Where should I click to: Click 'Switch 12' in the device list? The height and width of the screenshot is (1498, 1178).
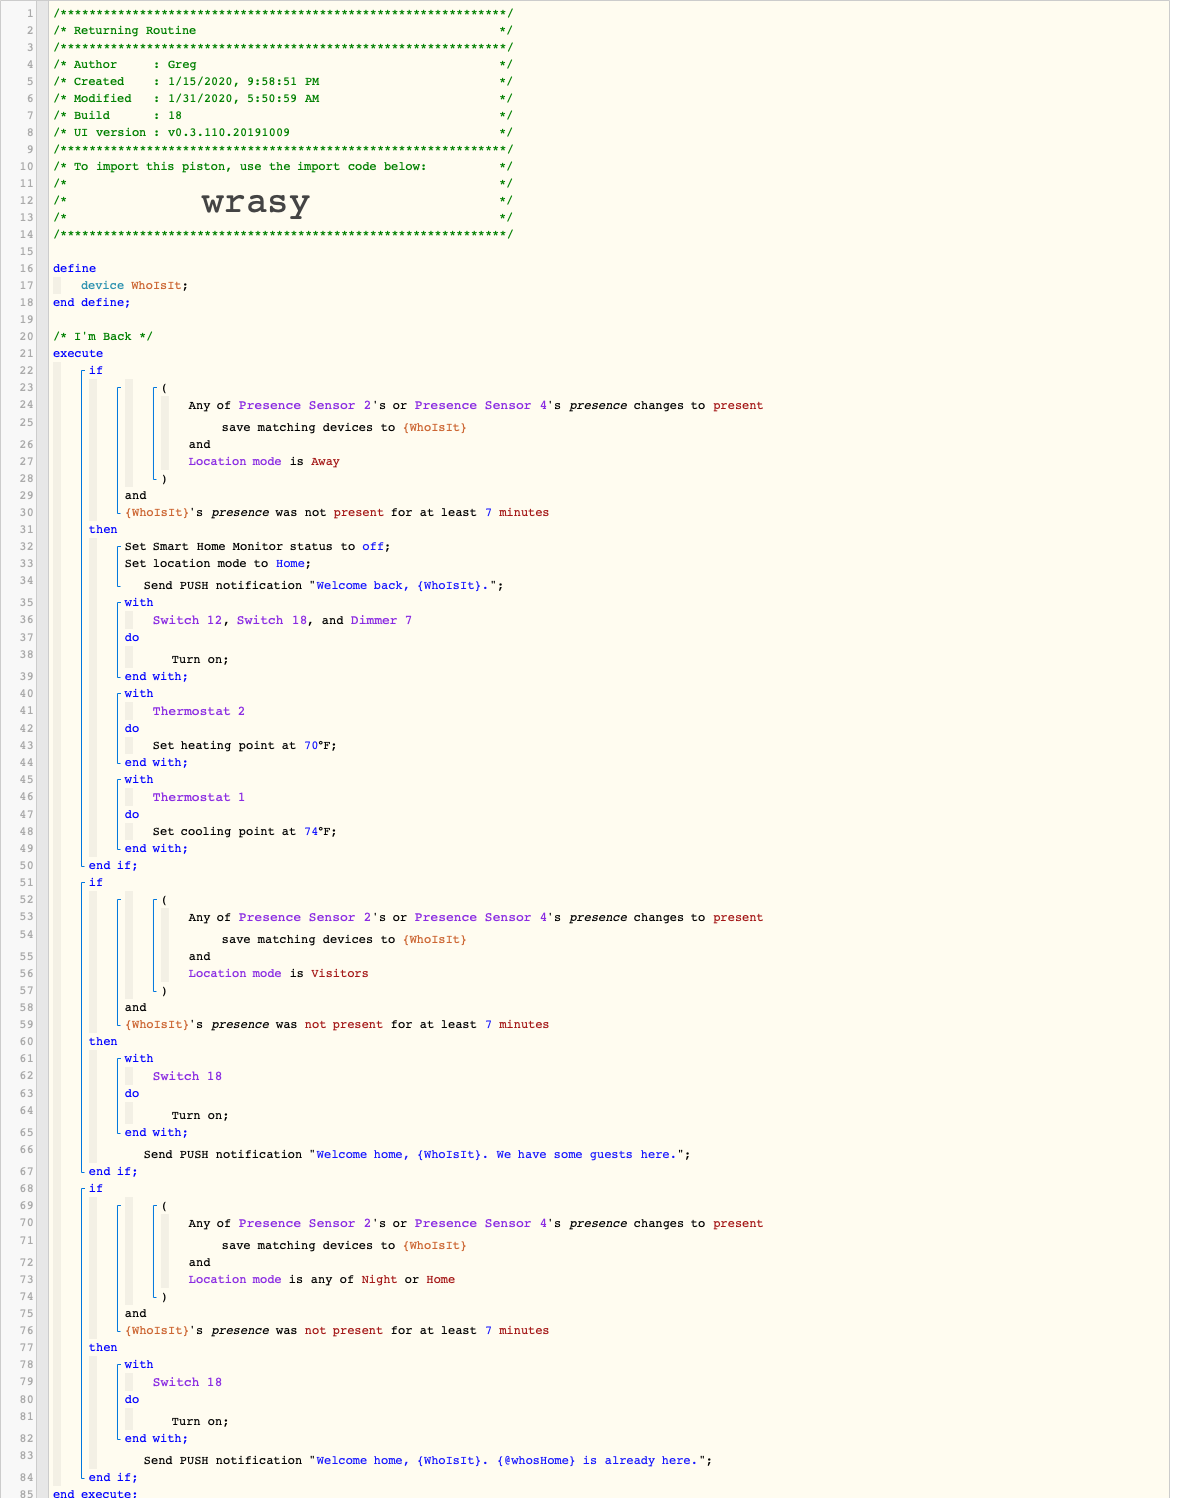(188, 621)
